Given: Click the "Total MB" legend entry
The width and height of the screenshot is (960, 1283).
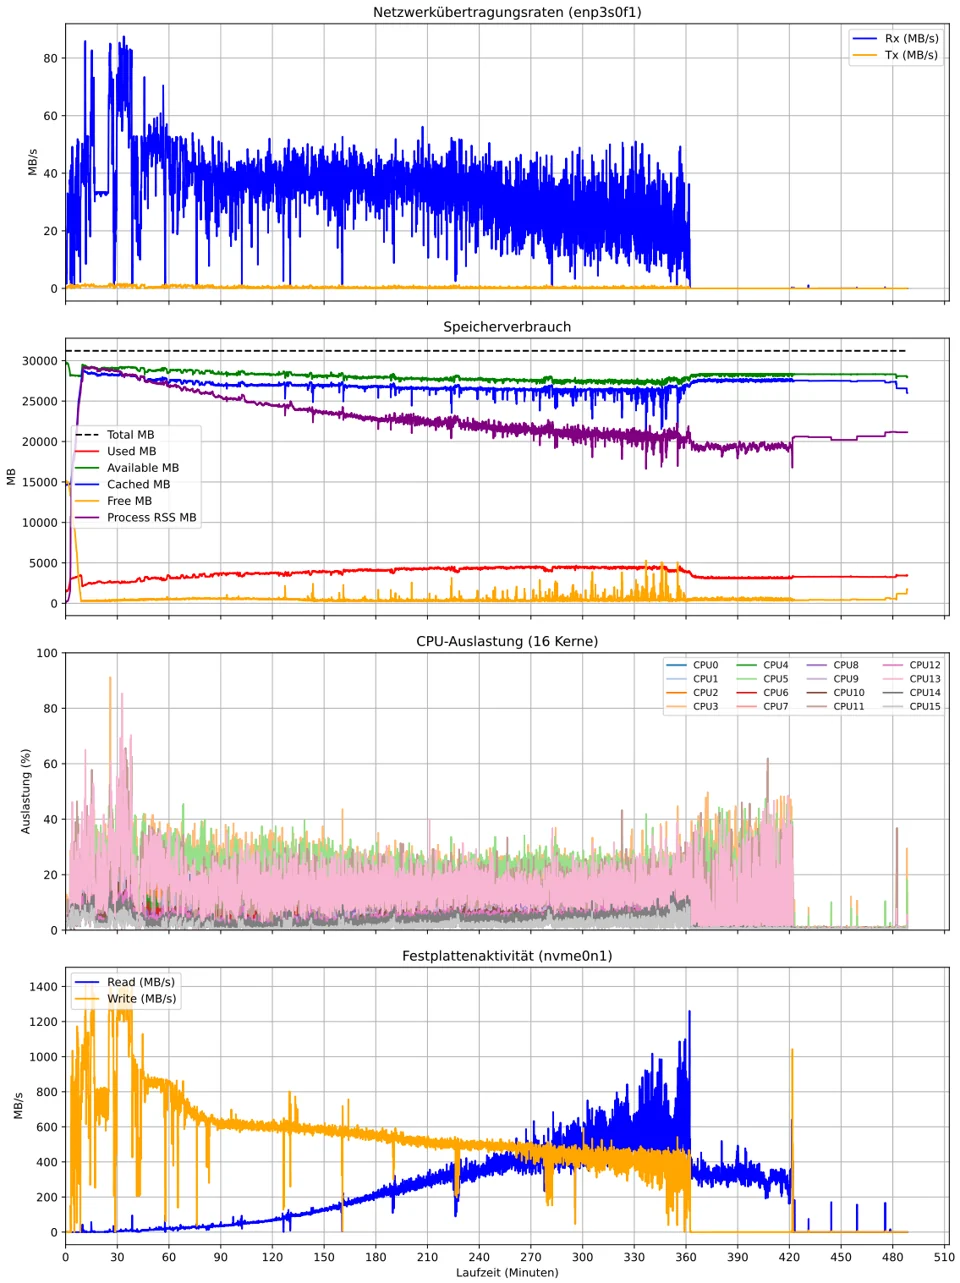Looking at the screenshot, I should coord(115,435).
